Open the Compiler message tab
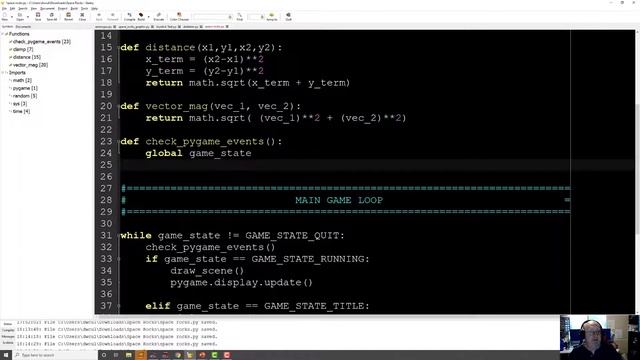 8,330
